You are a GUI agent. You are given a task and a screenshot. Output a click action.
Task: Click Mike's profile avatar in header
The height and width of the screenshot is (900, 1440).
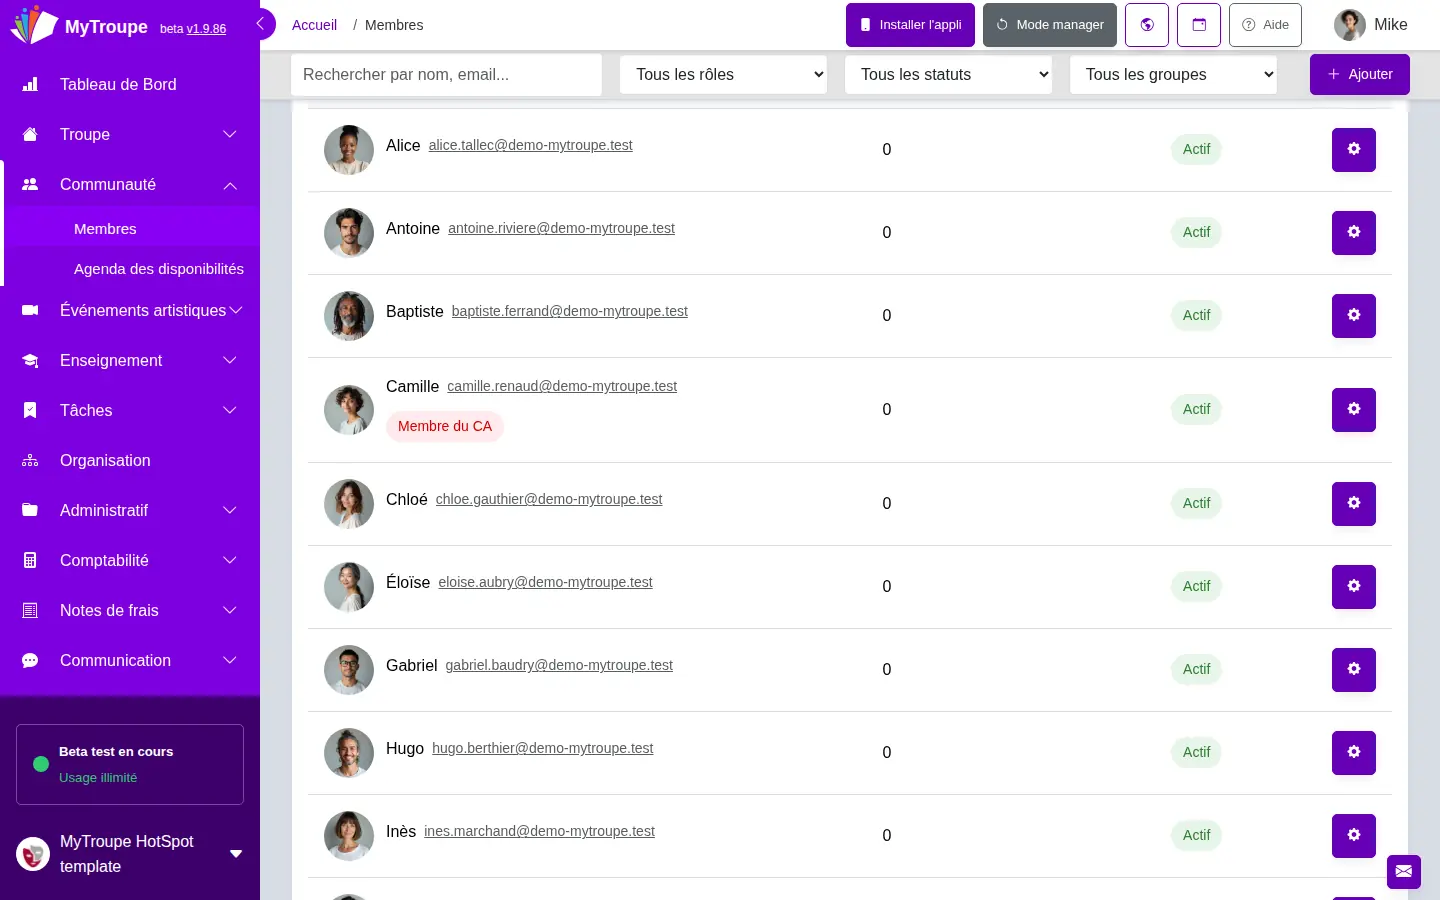pos(1350,25)
